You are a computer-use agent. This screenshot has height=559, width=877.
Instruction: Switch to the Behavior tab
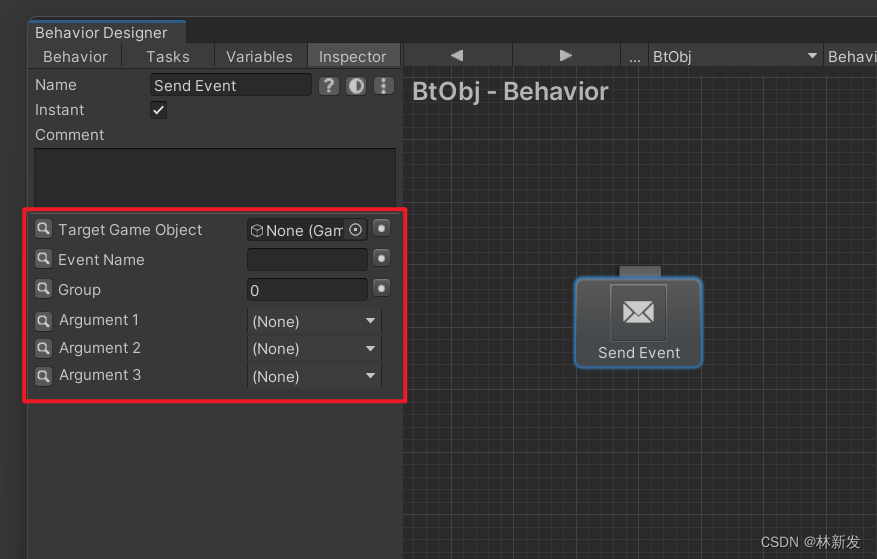point(75,57)
